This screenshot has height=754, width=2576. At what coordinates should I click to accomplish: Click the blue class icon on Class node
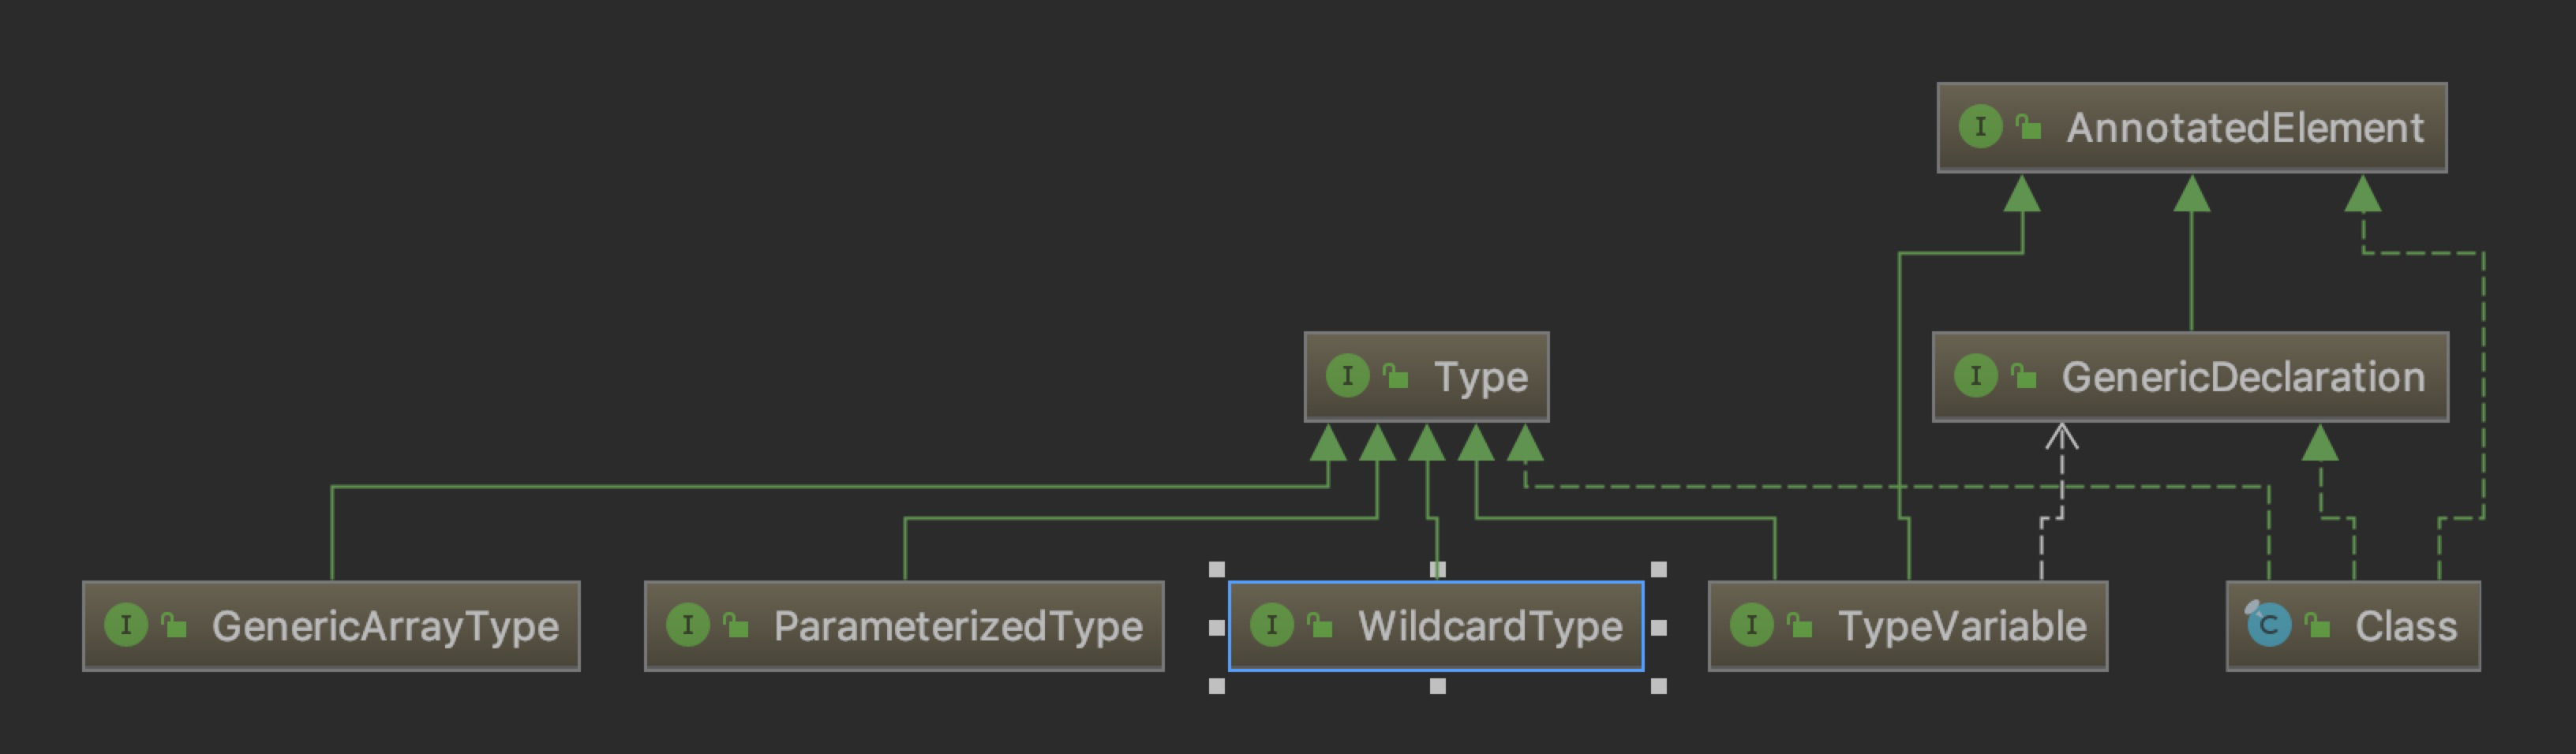tap(2268, 626)
